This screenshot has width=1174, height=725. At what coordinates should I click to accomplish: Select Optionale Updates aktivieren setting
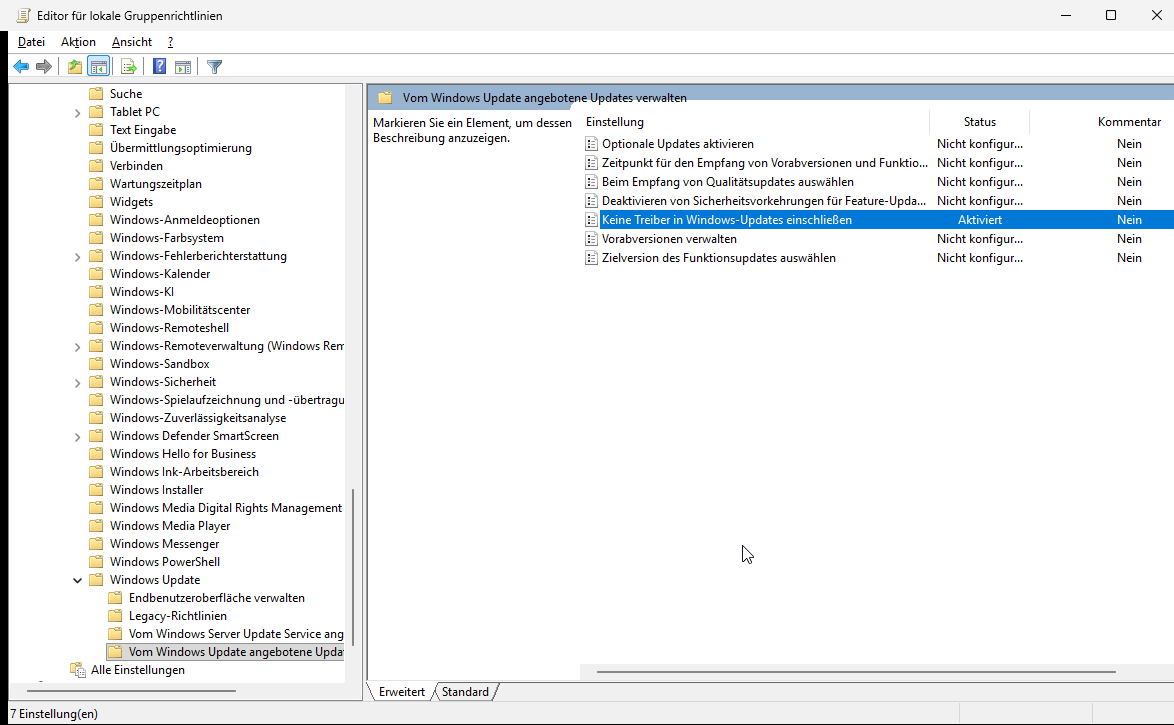pyautogui.click(x=678, y=144)
